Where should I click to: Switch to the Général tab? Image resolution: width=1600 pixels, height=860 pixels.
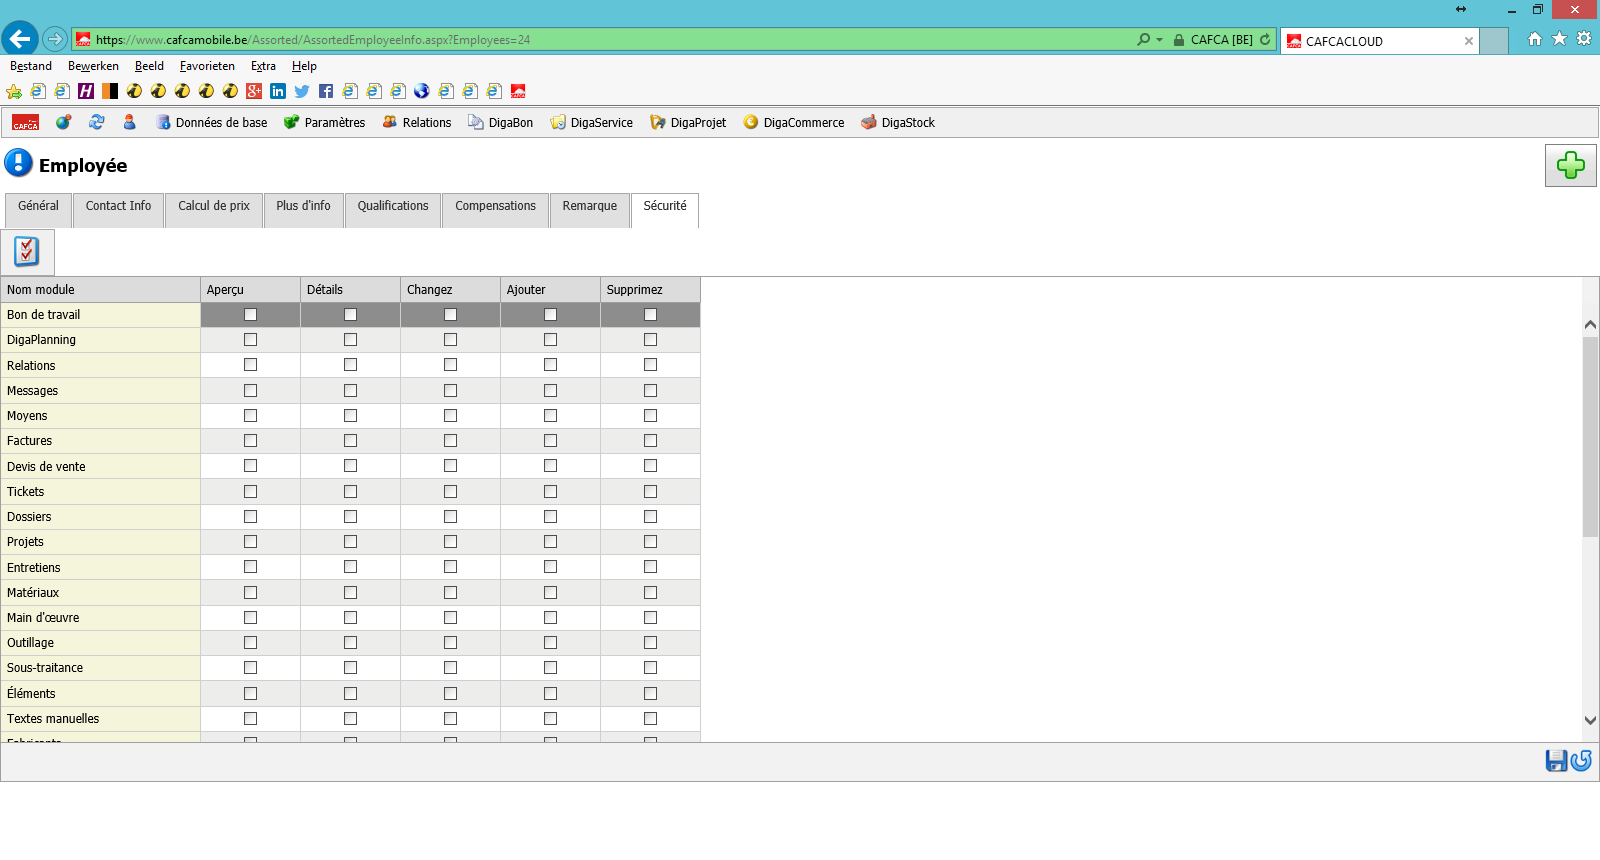(38, 210)
